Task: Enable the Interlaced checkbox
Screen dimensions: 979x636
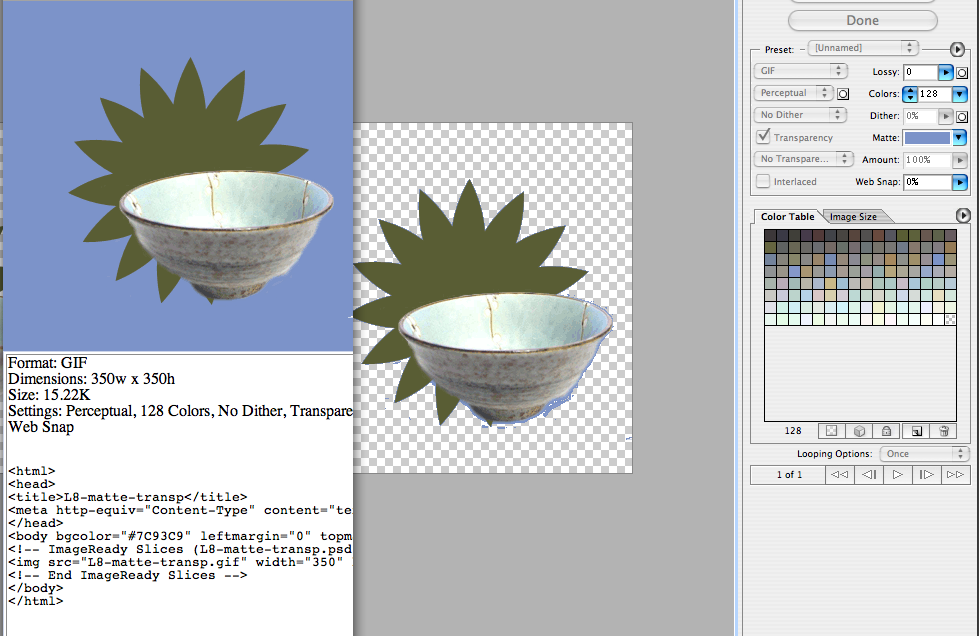Action: coord(763,181)
